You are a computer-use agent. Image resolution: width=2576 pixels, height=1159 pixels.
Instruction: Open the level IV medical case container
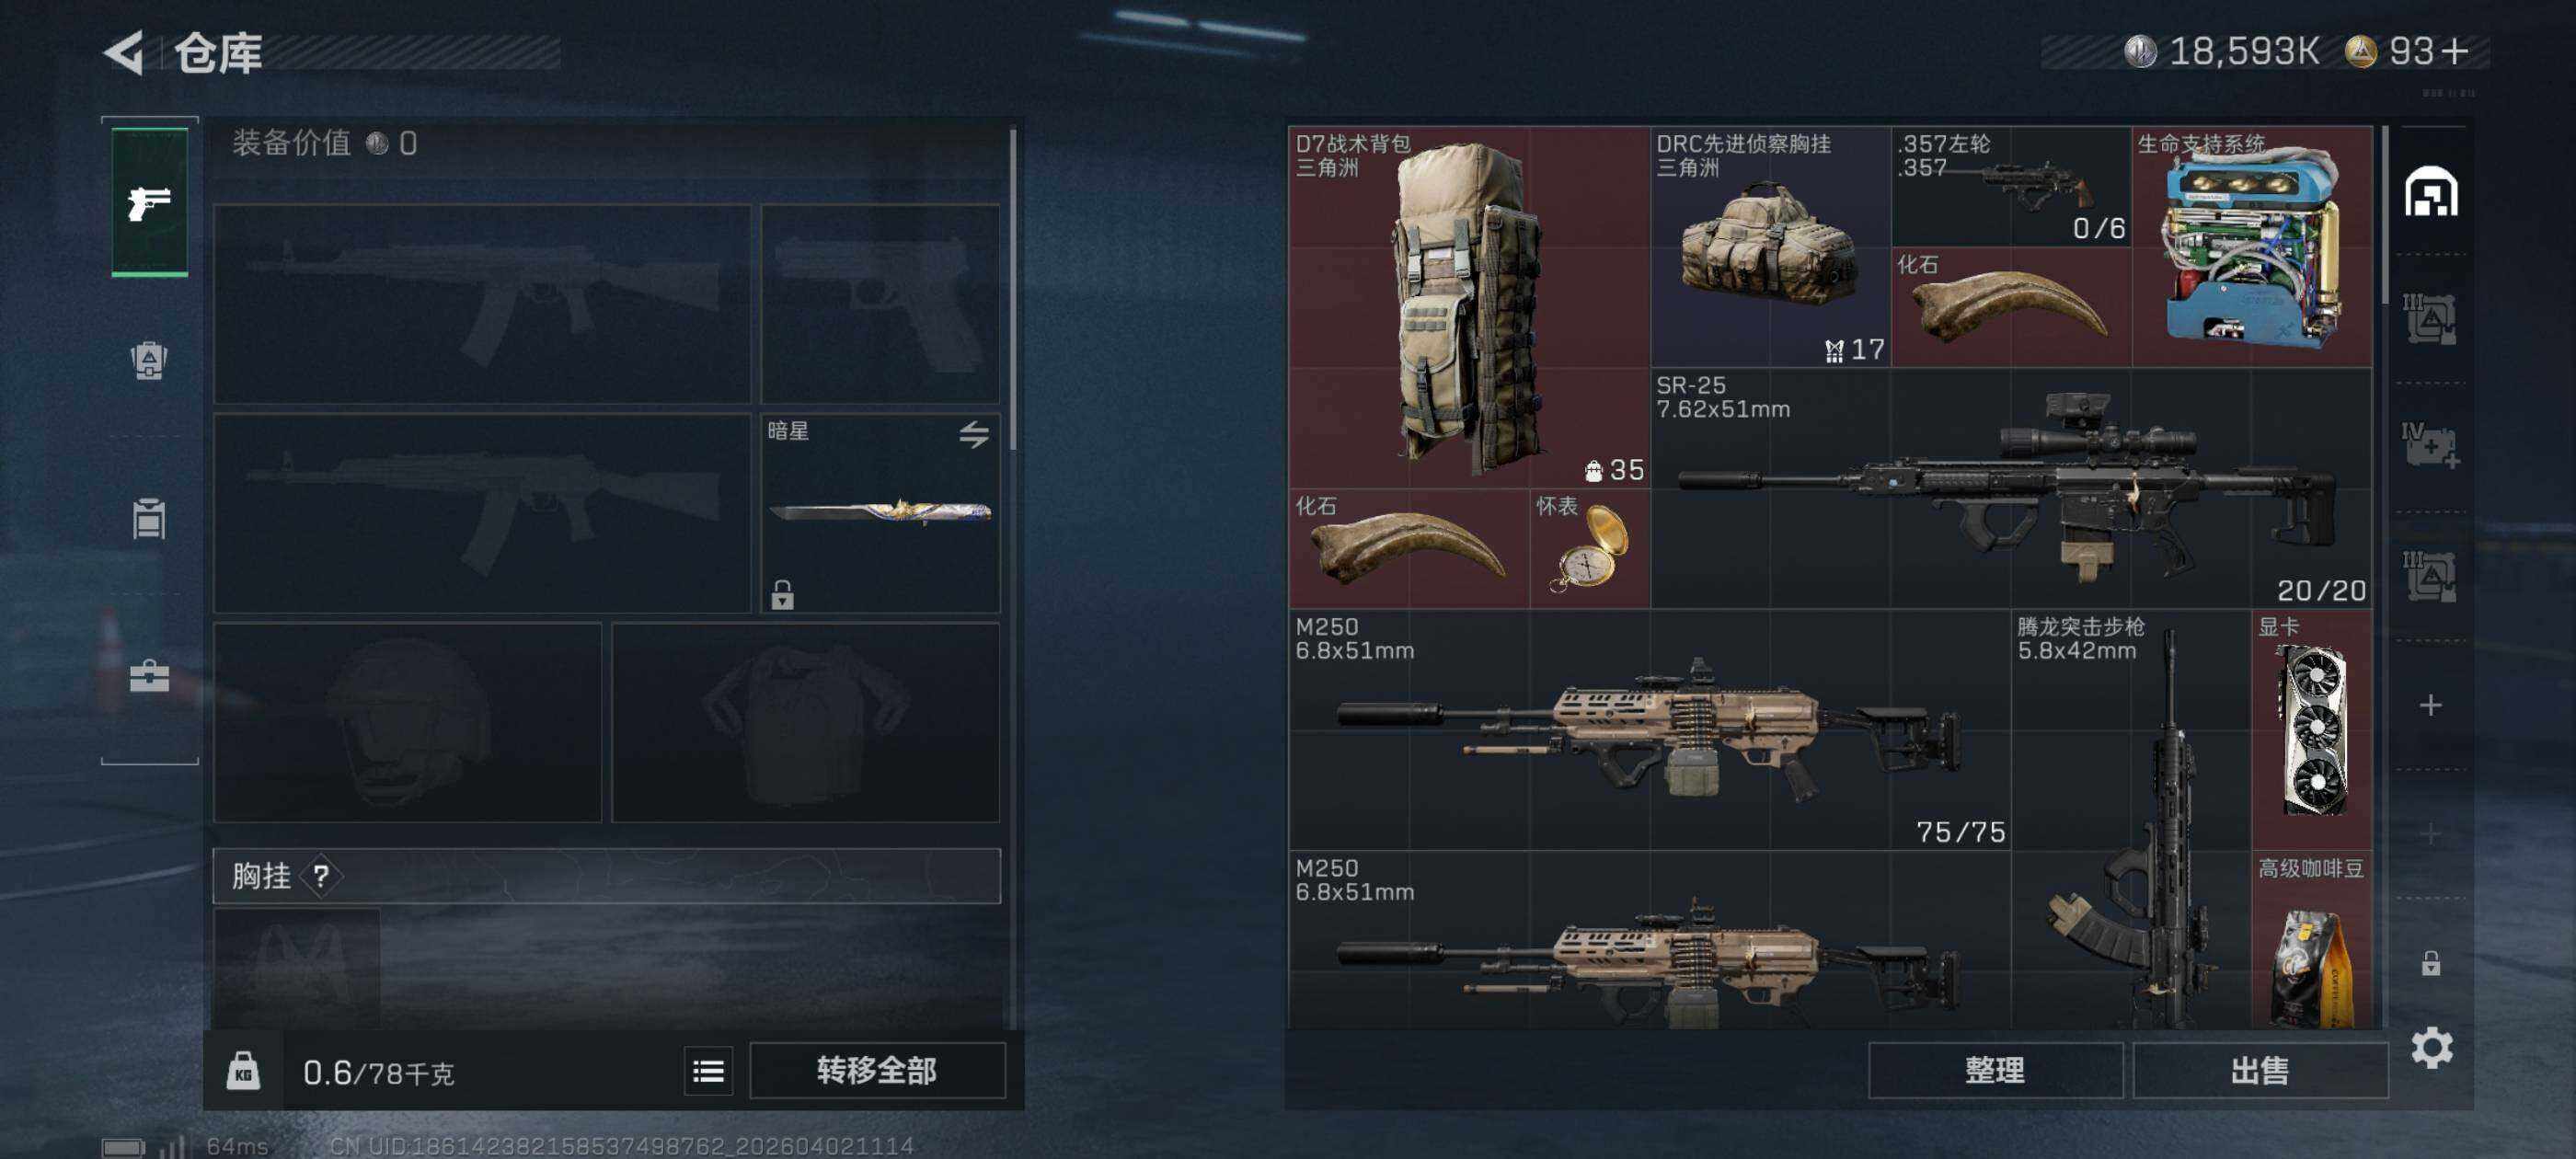click(2431, 445)
